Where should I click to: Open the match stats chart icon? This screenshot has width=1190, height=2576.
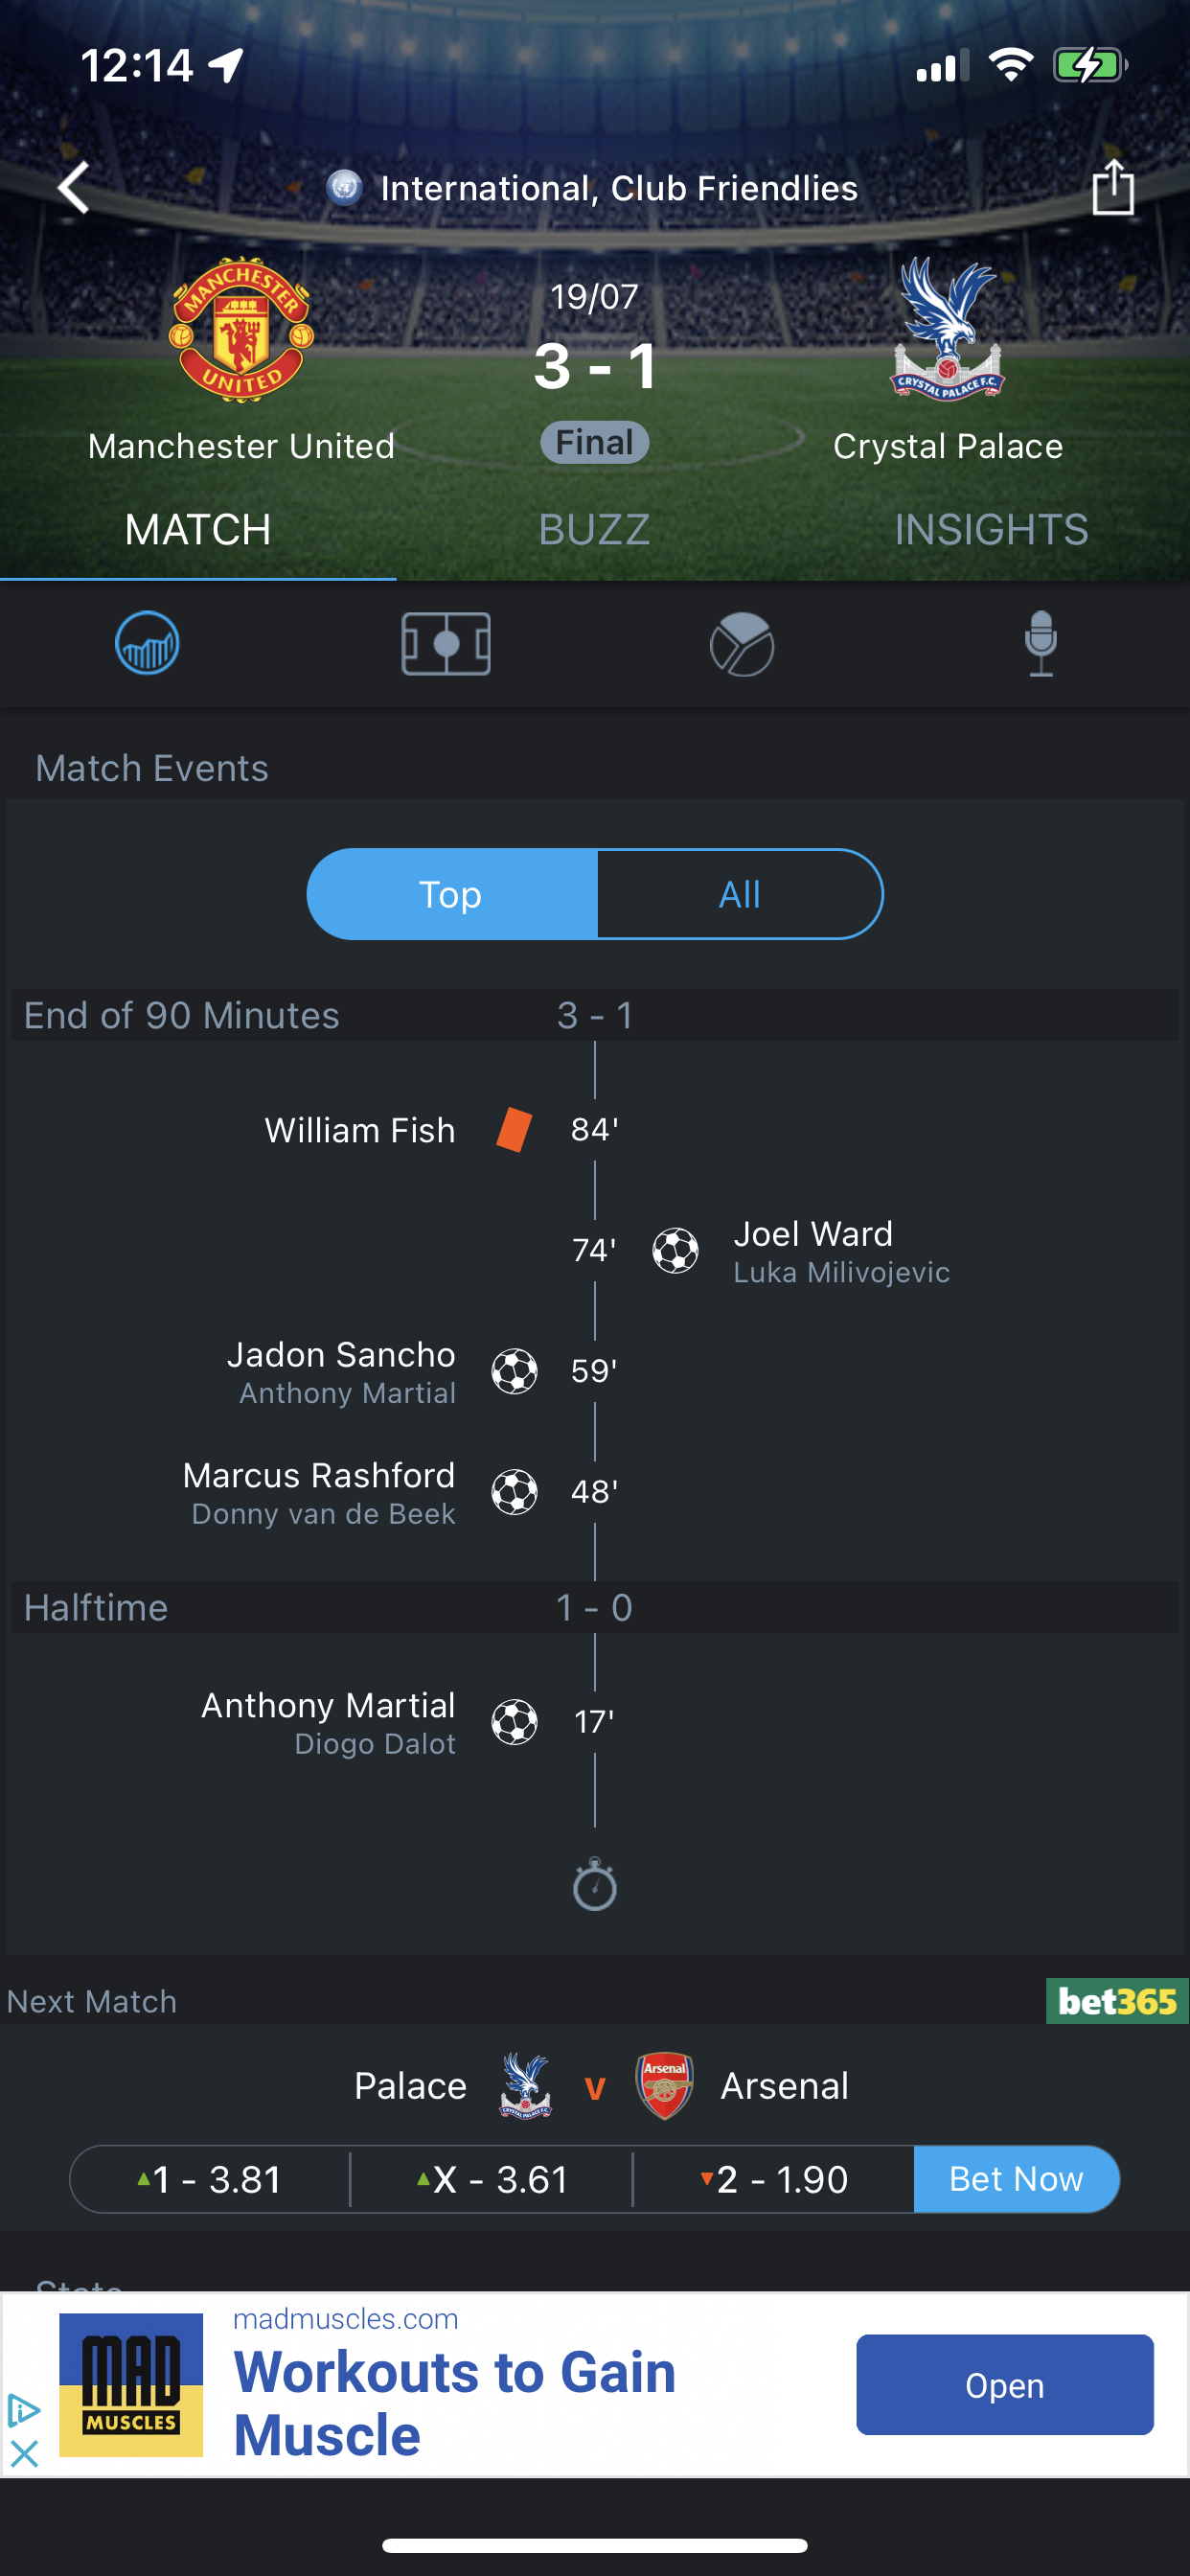pyautogui.click(x=147, y=643)
